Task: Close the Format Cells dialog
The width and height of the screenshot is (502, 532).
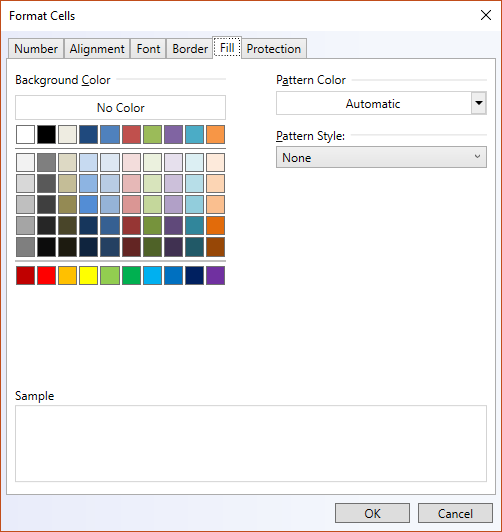Action: (486, 15)
